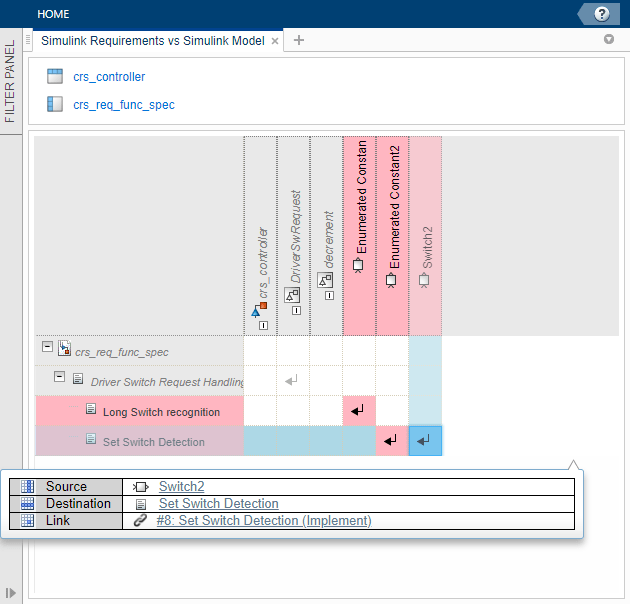Open link #8: Set Switch Detection (Implement)
Viewport: 630px width, 604px height.
point(264,521)
